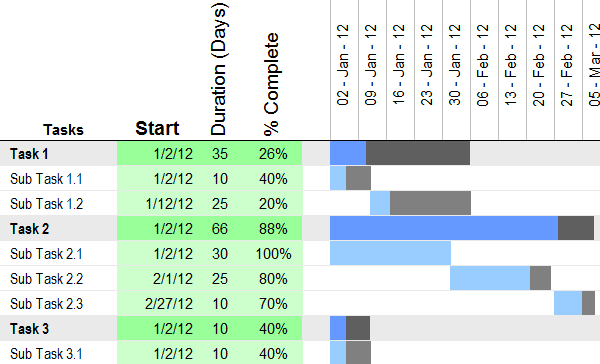Select the Duration (Days) column header

[x=219, y=69]
